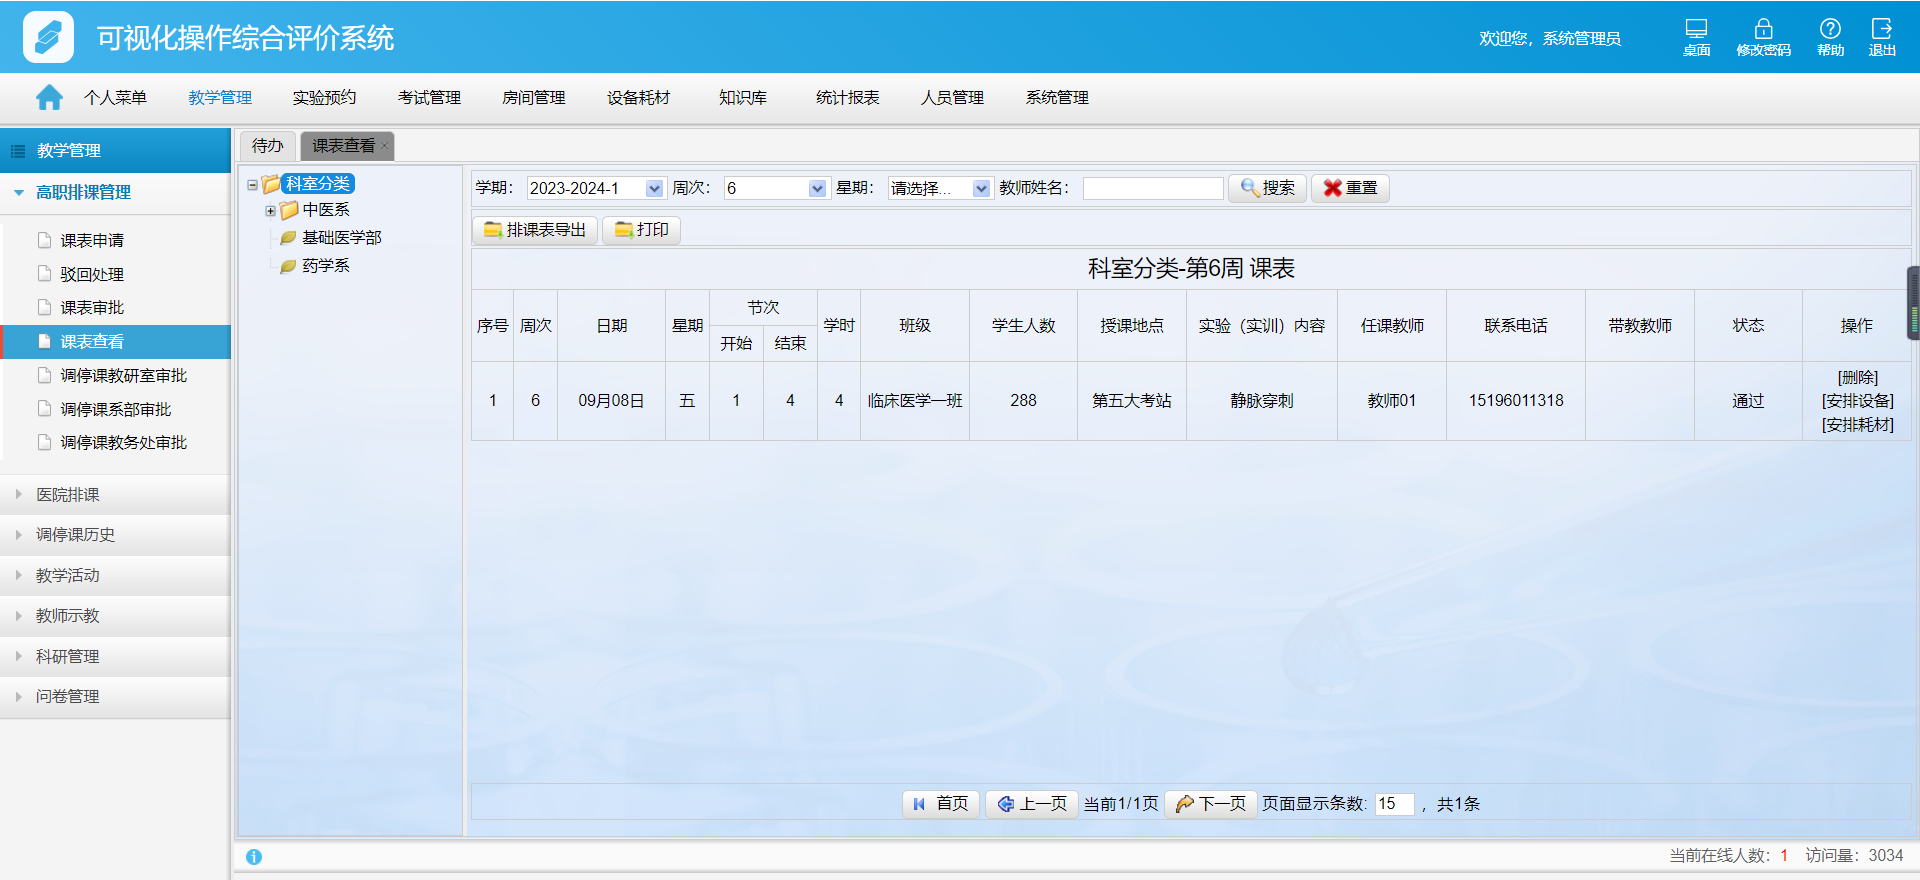Image resolution: width=1920 pixels, height=880 pixels.
Task: Close the 课表查看 tab
Action: 385,146
